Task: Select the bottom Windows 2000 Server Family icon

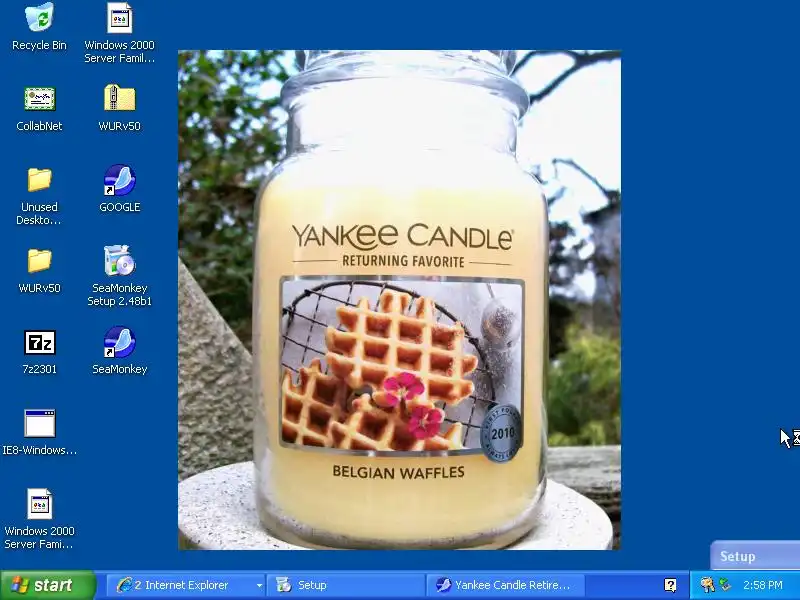Action: (39, 504)
